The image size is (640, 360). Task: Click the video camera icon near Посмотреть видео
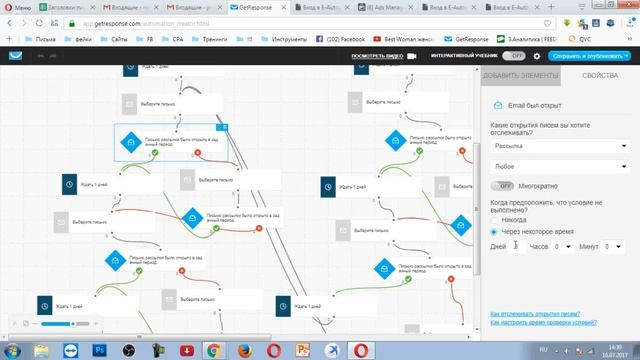click(412, 56)
